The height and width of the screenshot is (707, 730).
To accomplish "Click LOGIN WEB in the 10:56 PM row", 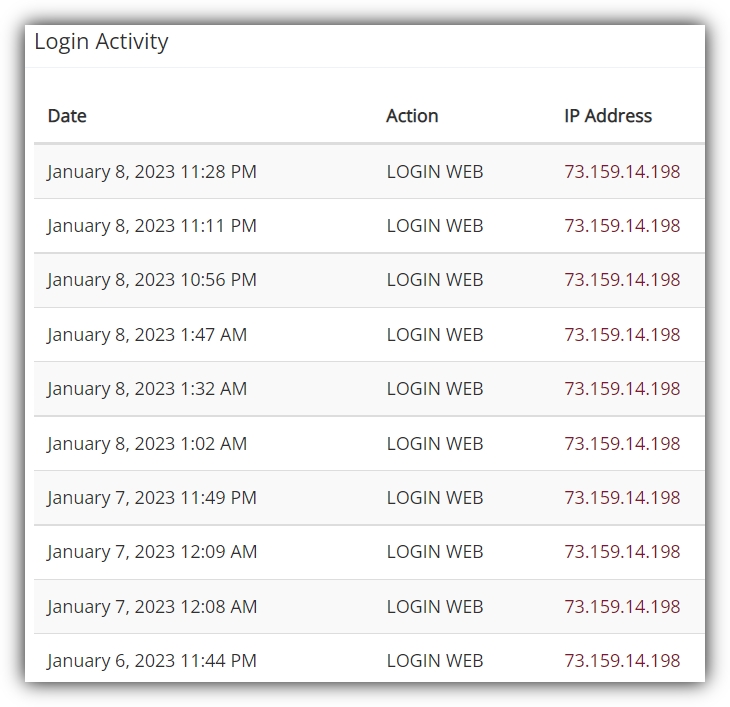I will pos(435,280).
